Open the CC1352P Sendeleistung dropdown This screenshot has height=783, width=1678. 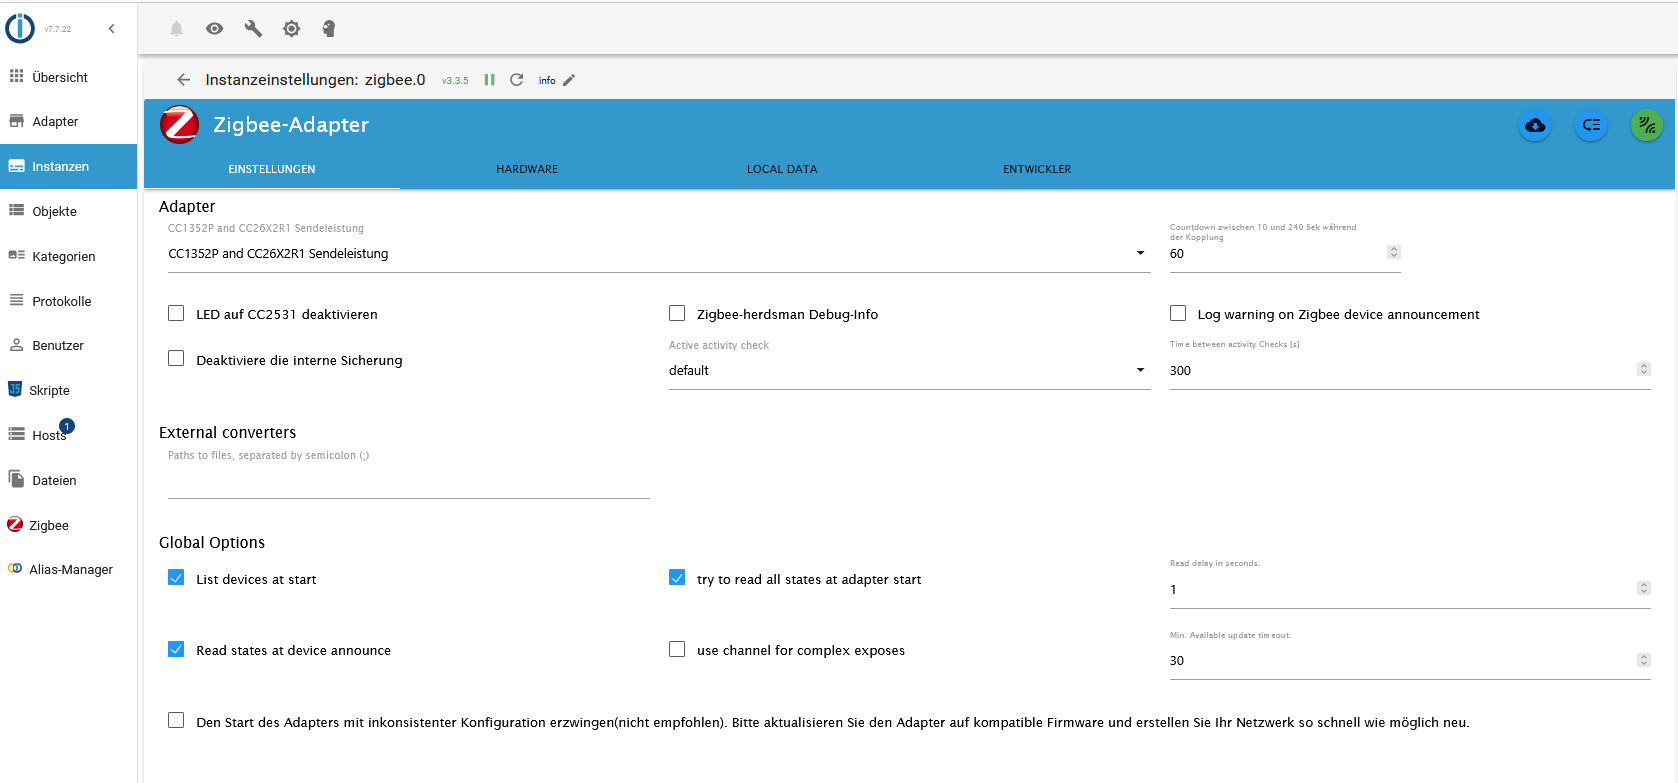(659, 254)
